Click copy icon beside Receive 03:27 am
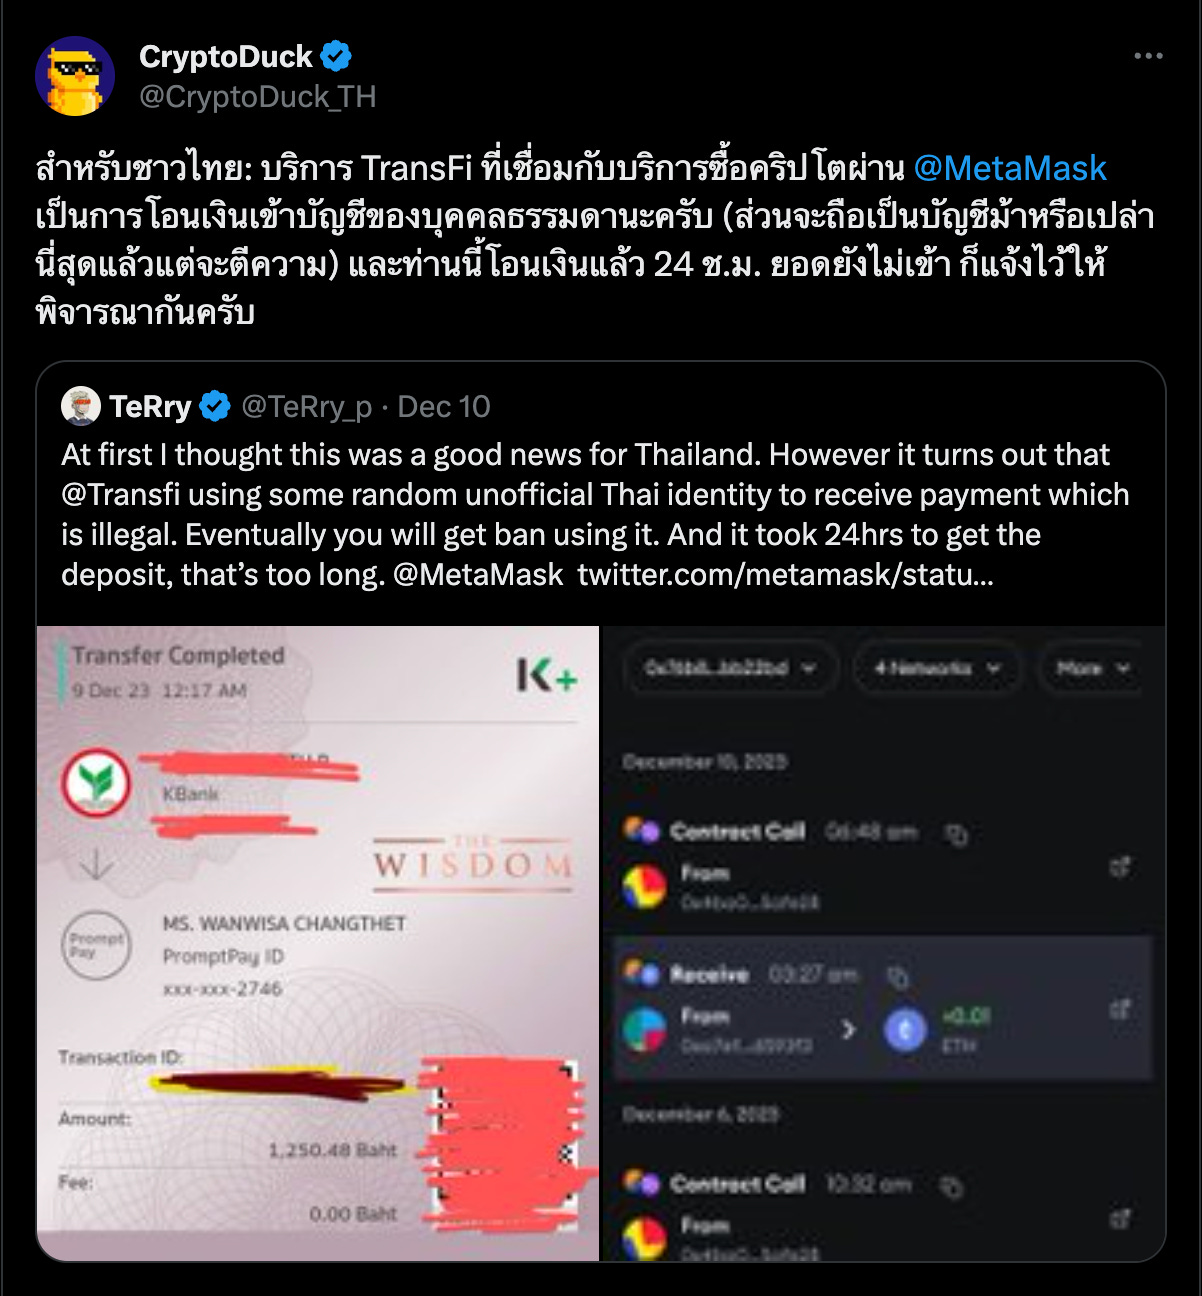This screenshot has width=1202, height=1296. coord(898,976)
